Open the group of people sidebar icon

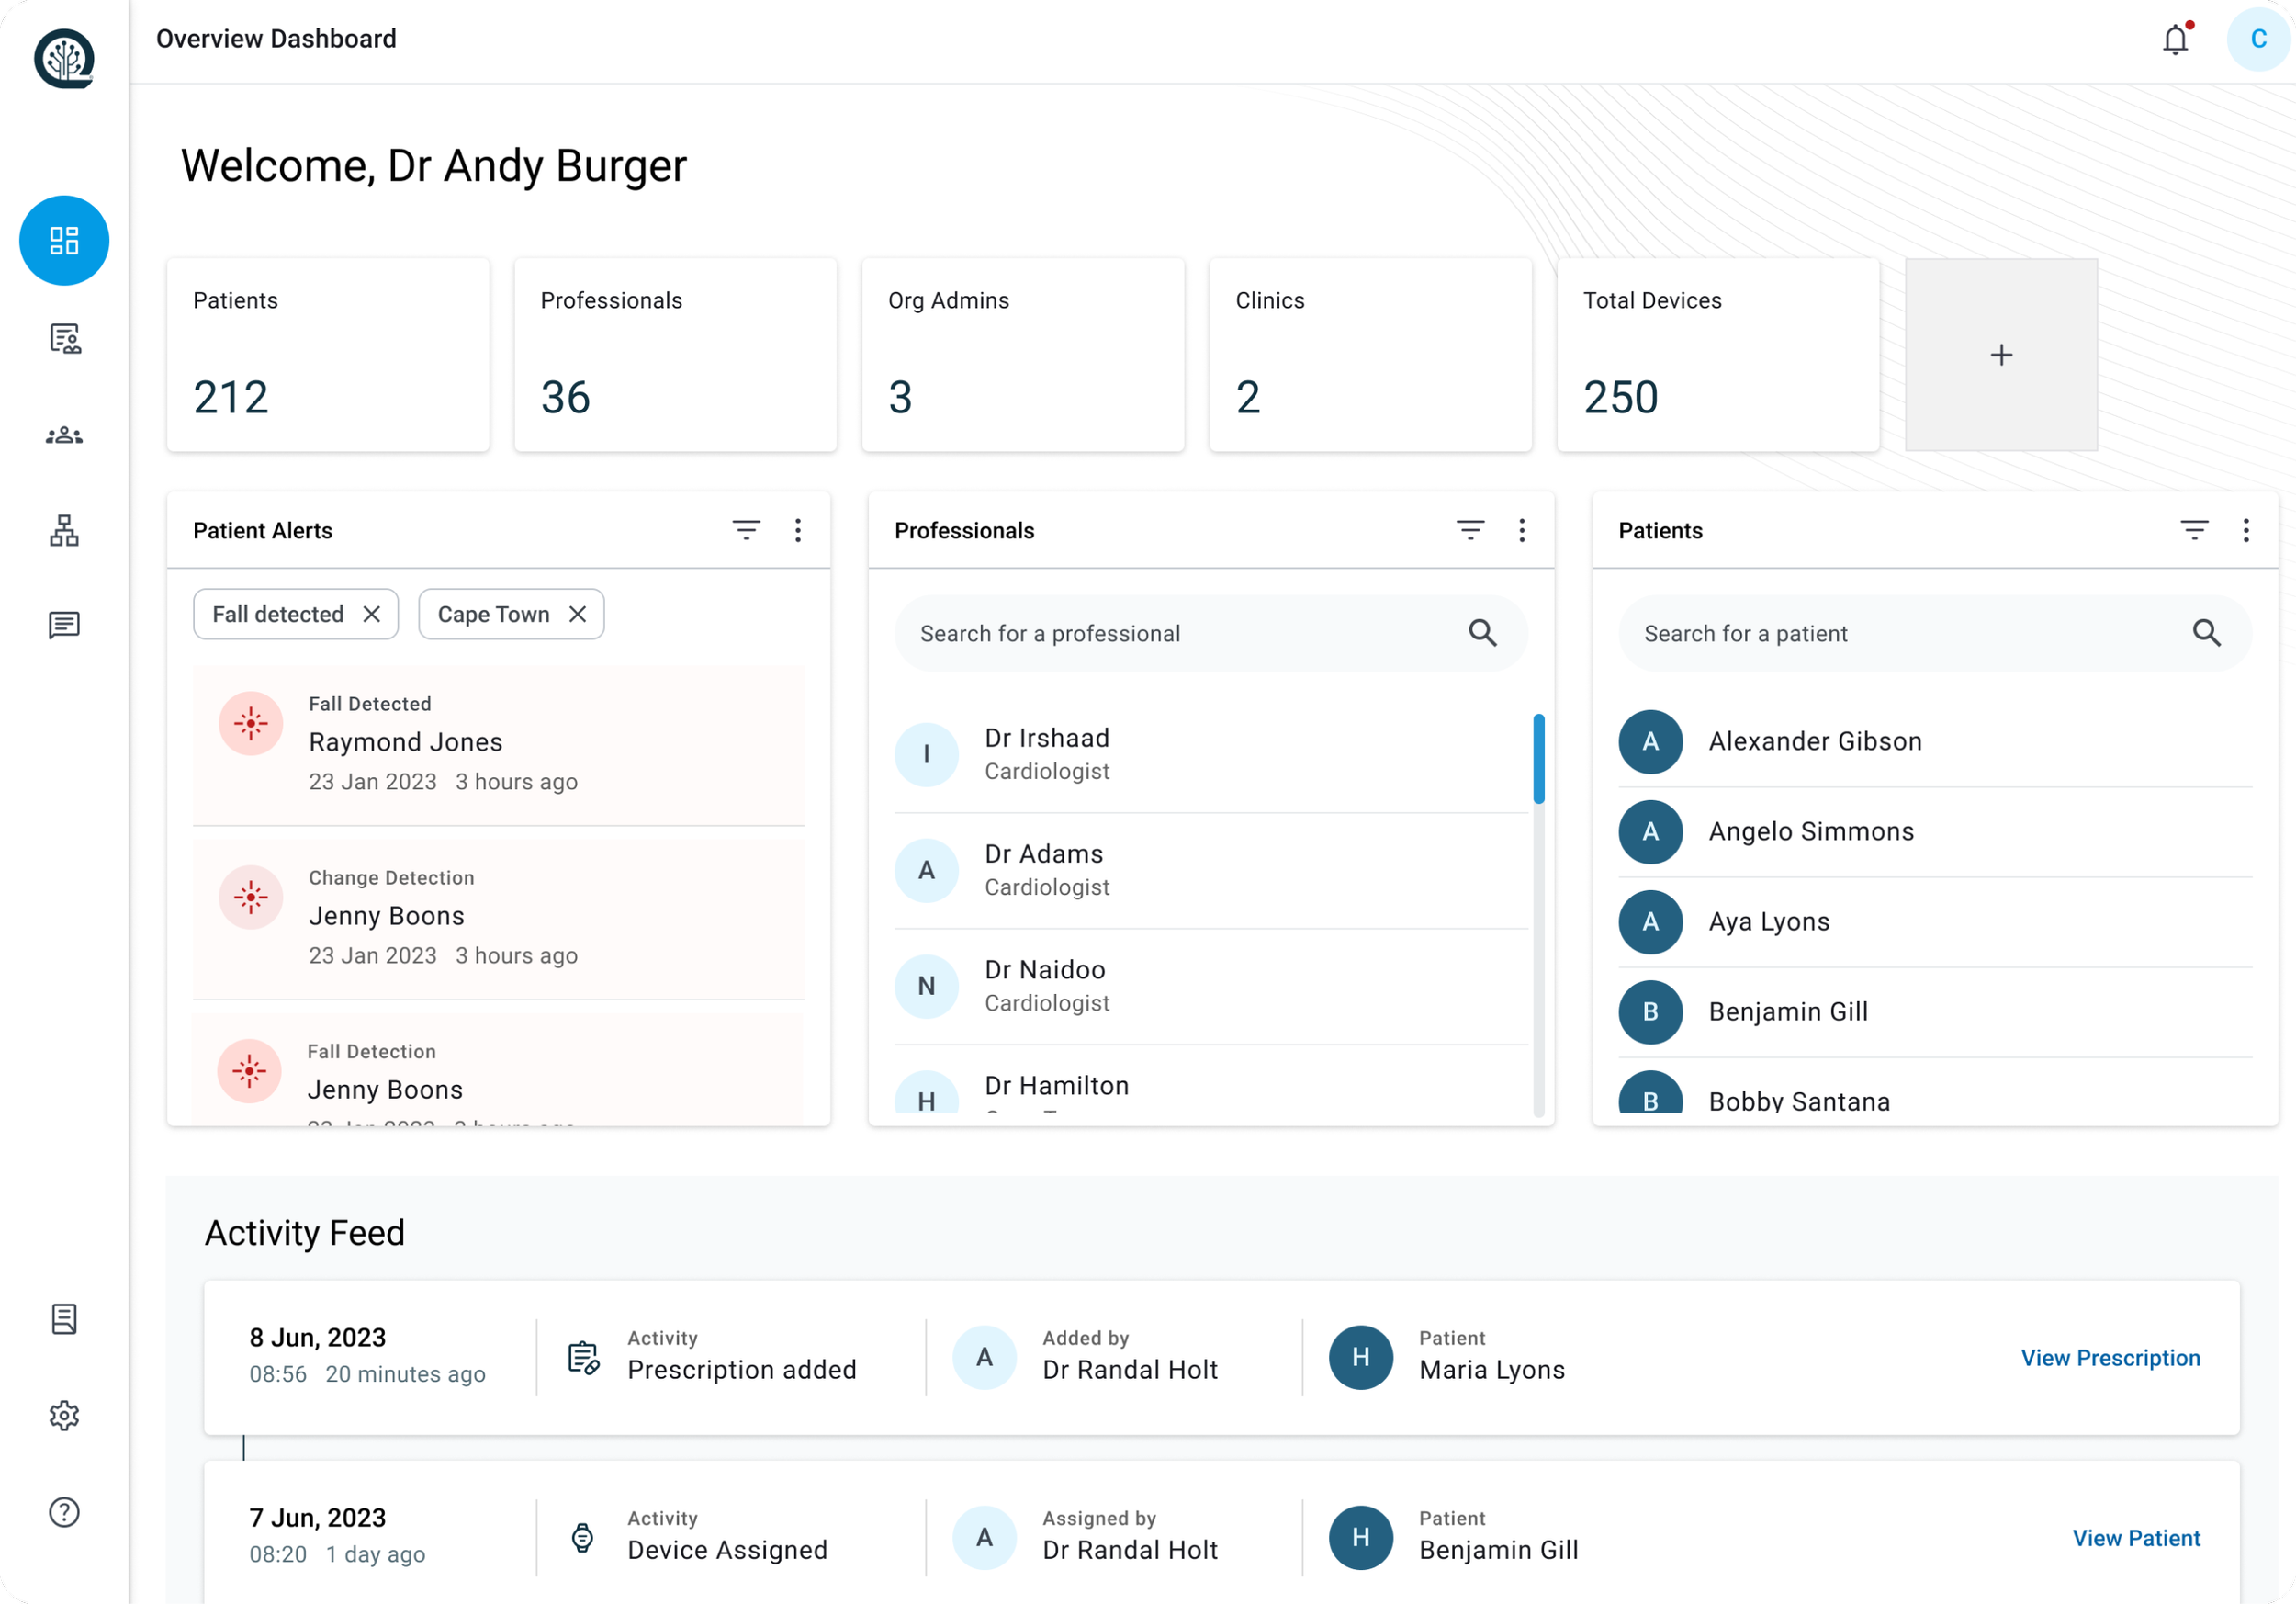pyautogui.click(x=64, y=435)
